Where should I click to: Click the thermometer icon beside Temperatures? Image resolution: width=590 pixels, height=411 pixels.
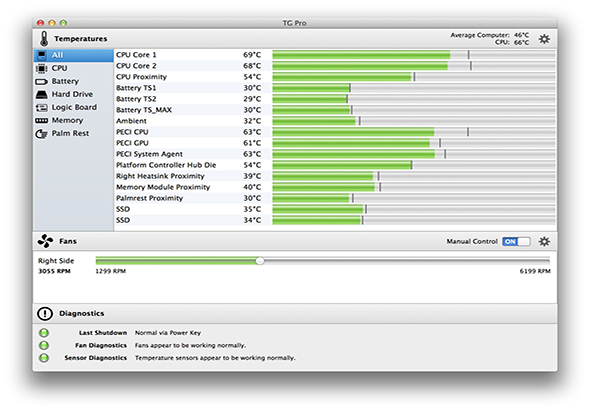point(44,39)
